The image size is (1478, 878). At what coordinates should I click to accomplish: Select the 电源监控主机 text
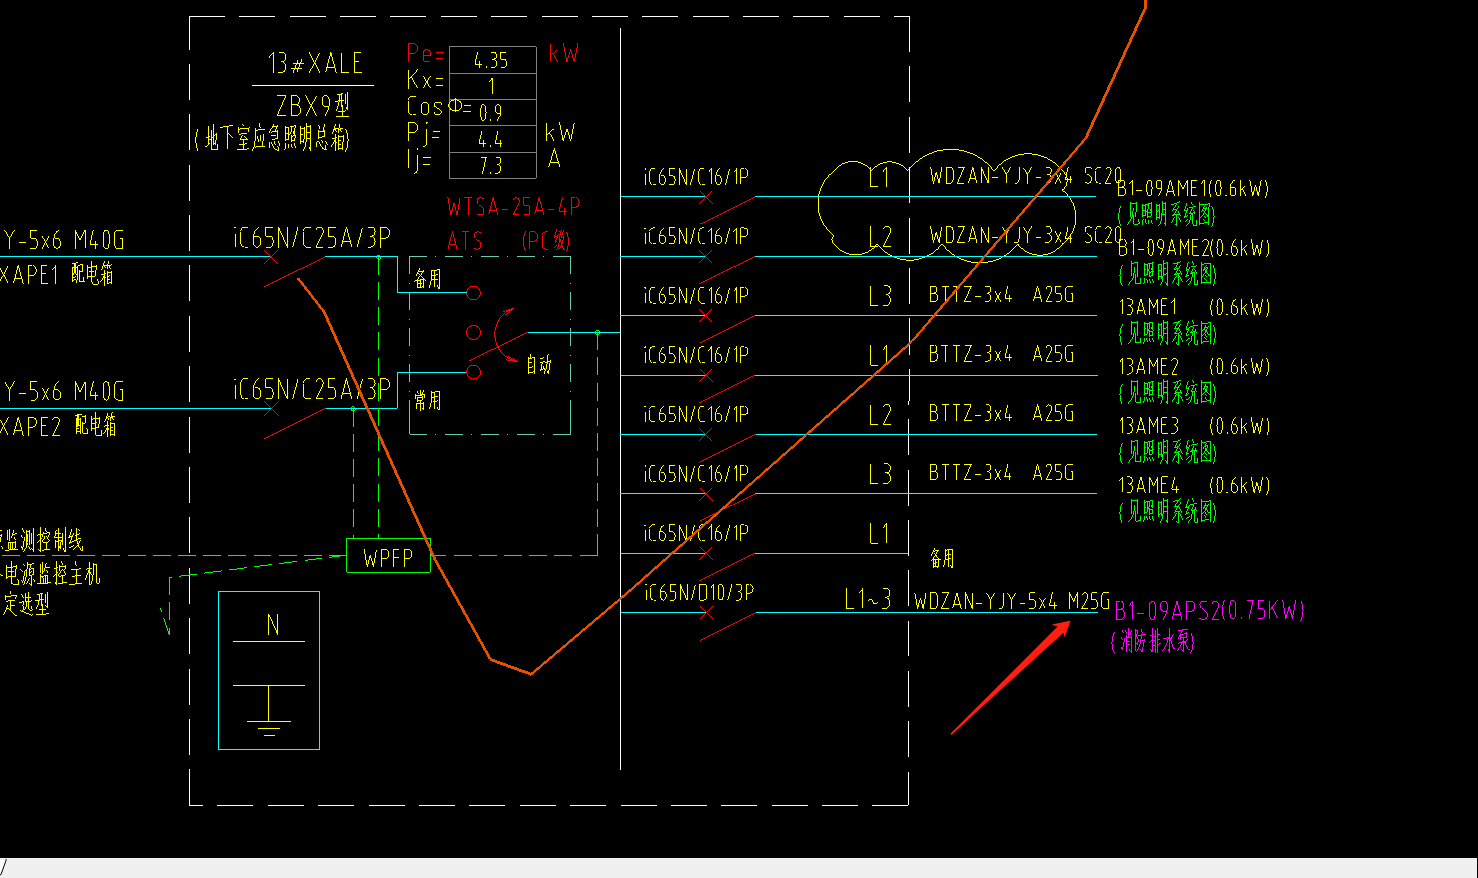51,574
